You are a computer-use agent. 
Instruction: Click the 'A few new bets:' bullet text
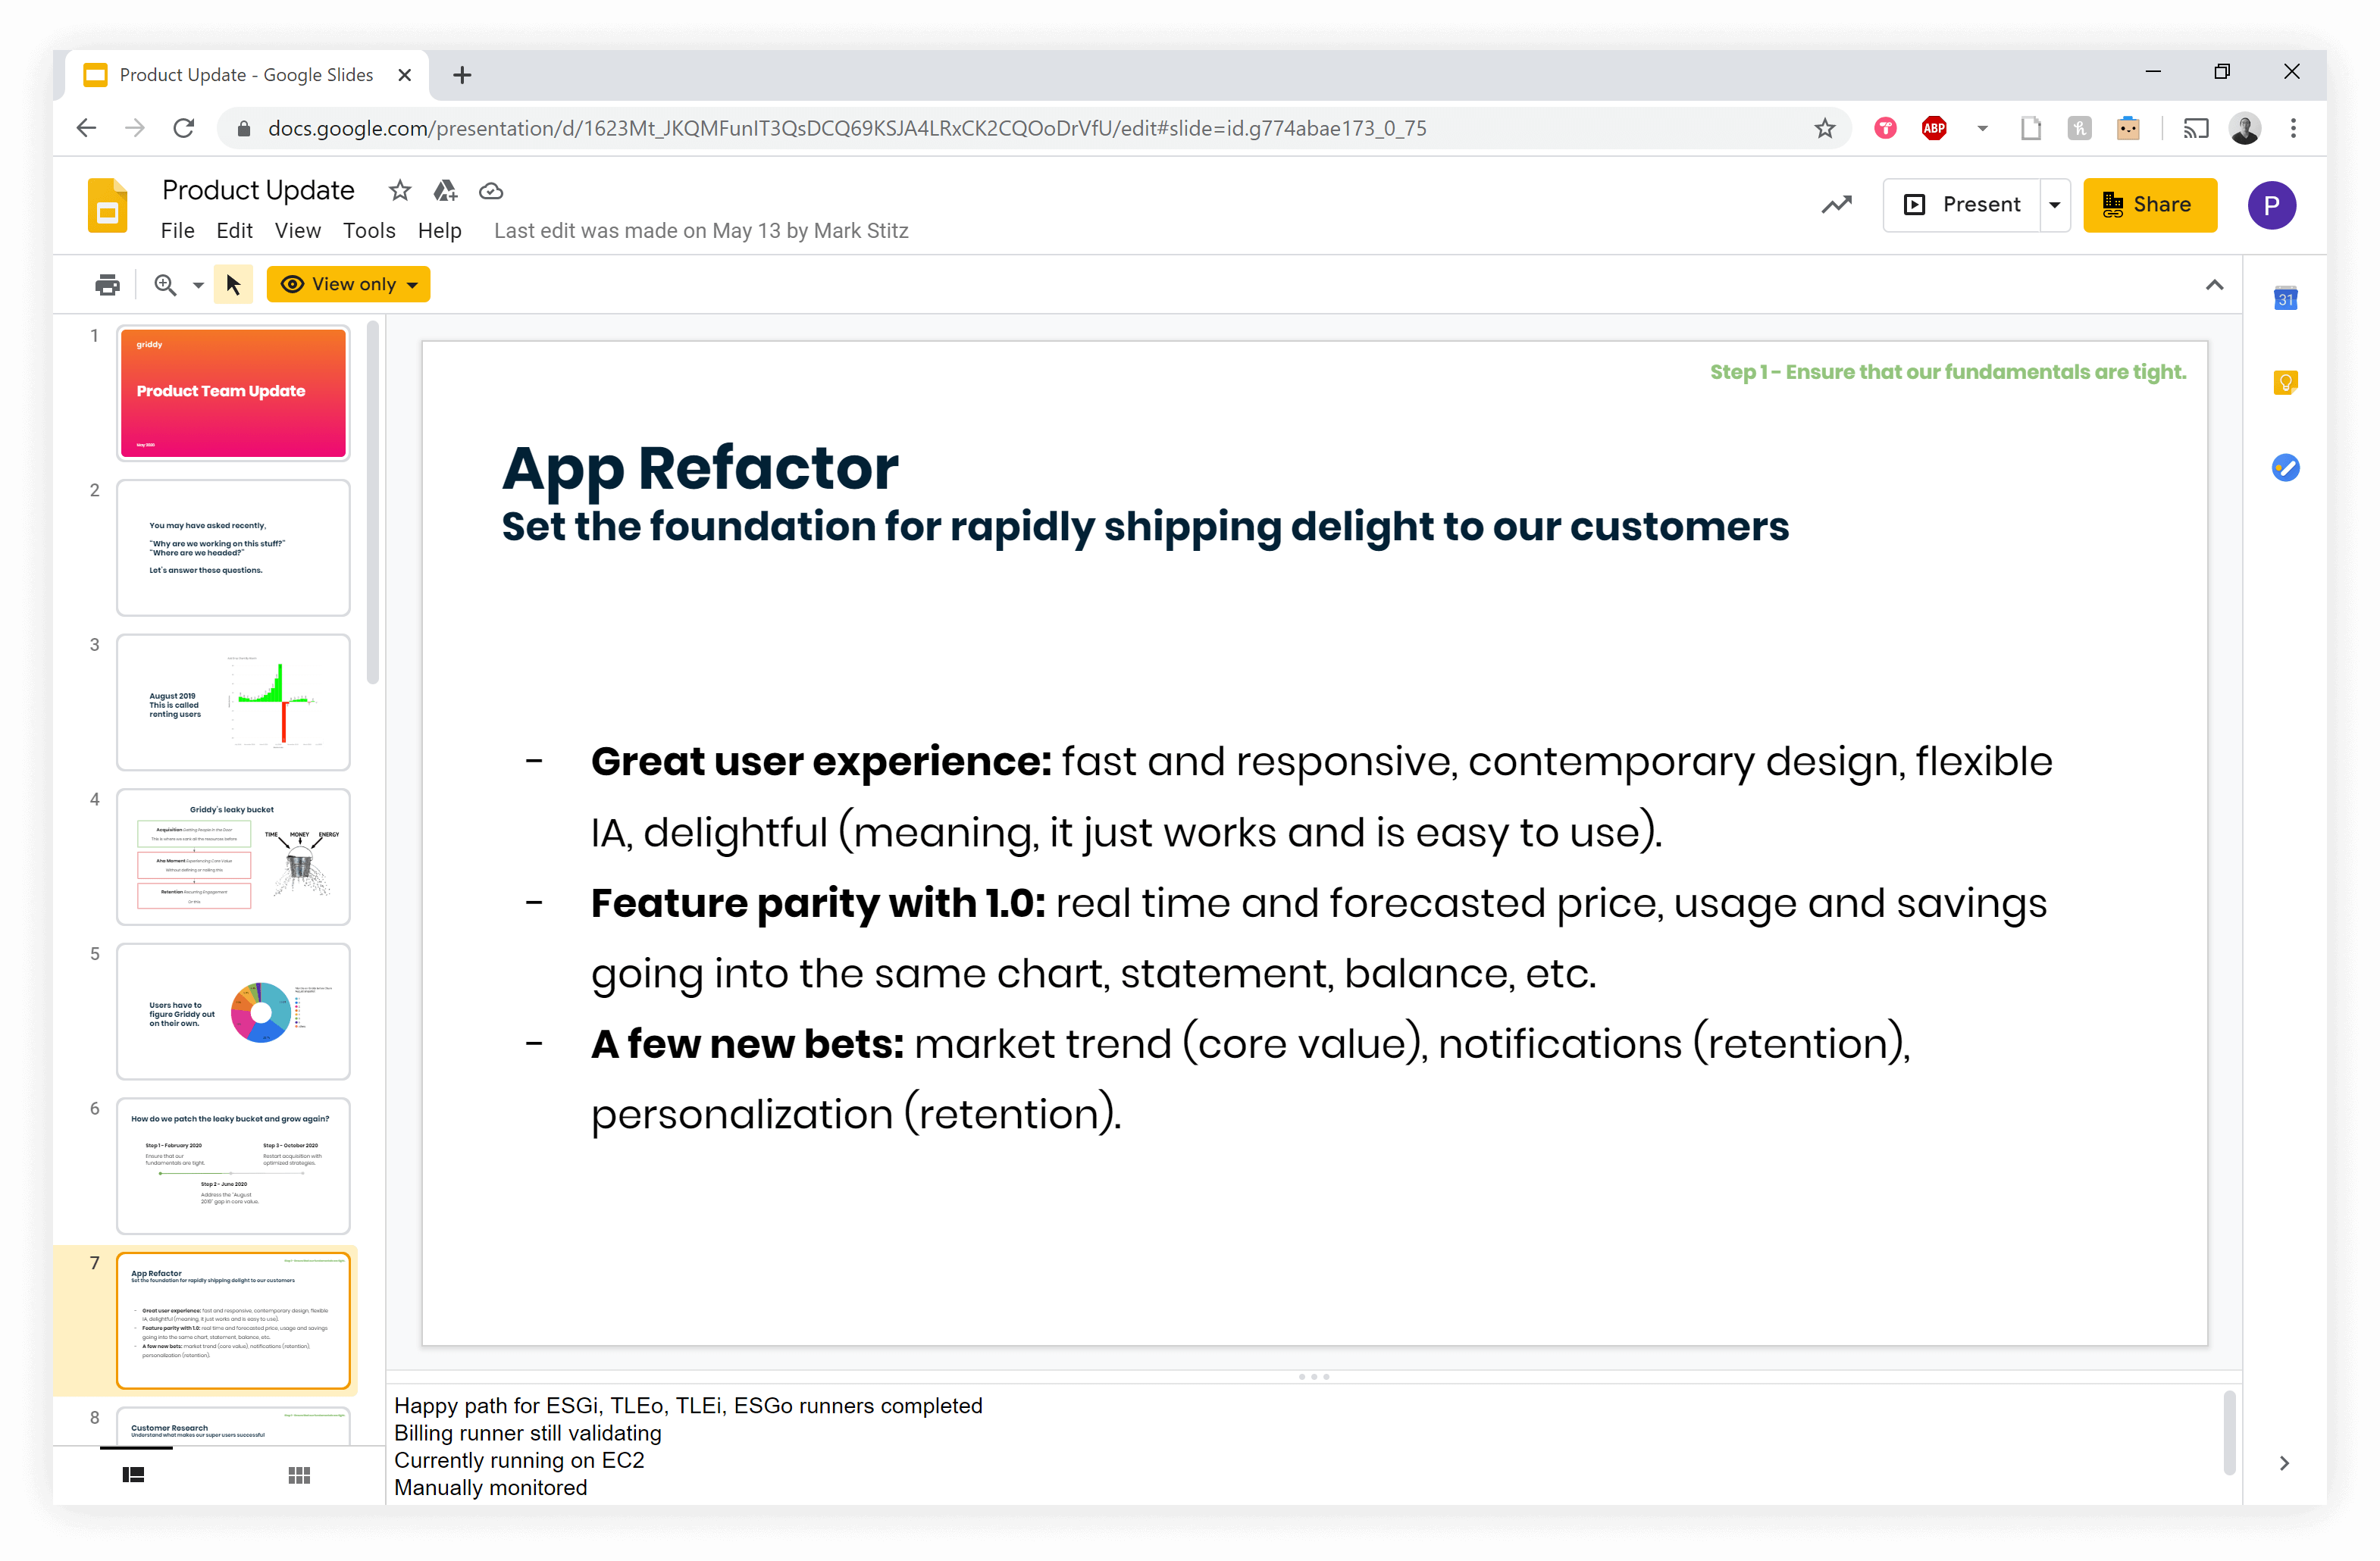coord(747,1044)
